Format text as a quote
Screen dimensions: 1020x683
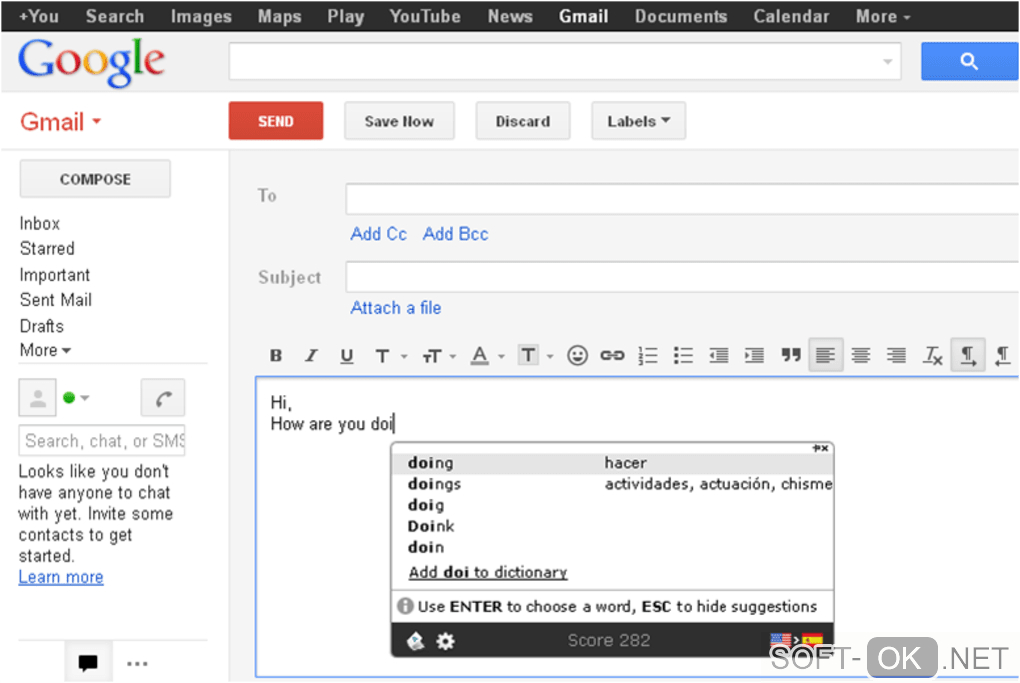tap(790, 355)
